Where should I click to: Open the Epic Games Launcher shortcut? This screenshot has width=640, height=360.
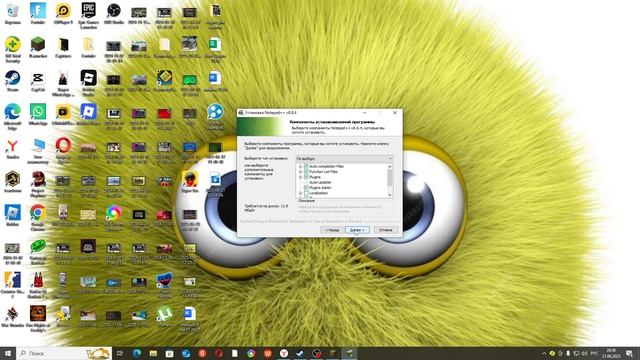[x=88, y=15]
